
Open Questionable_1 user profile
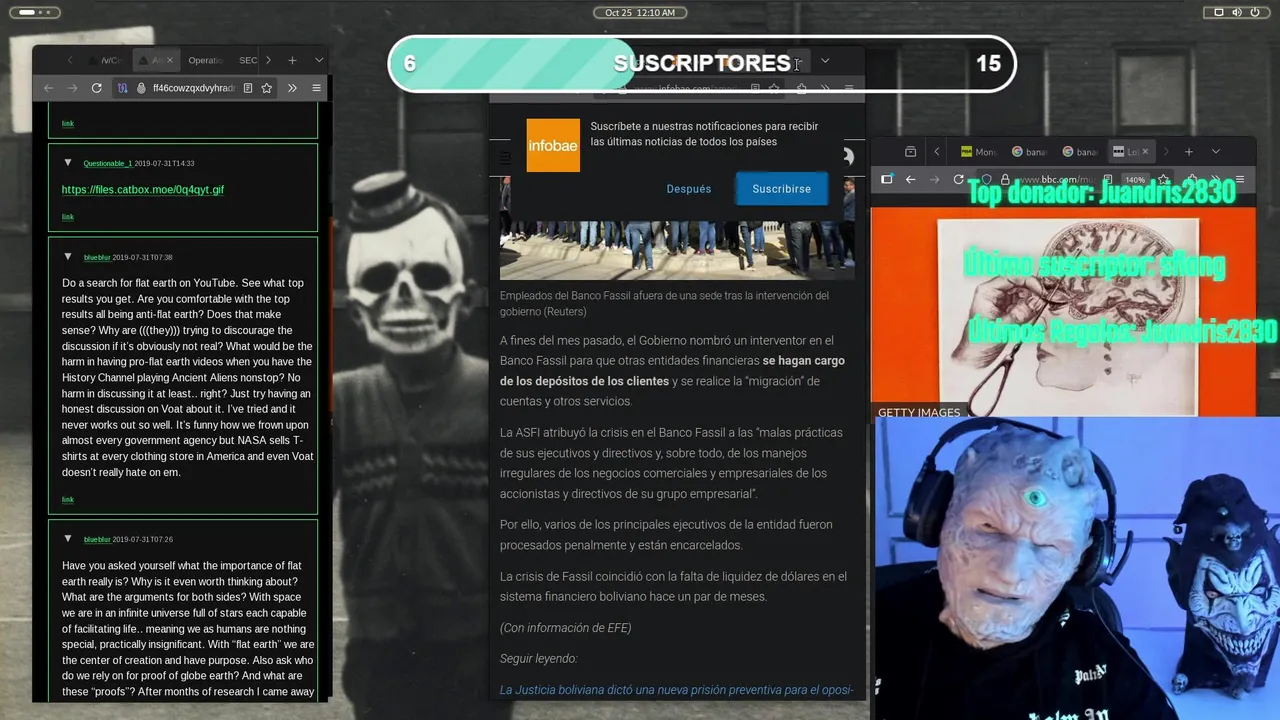108,163
